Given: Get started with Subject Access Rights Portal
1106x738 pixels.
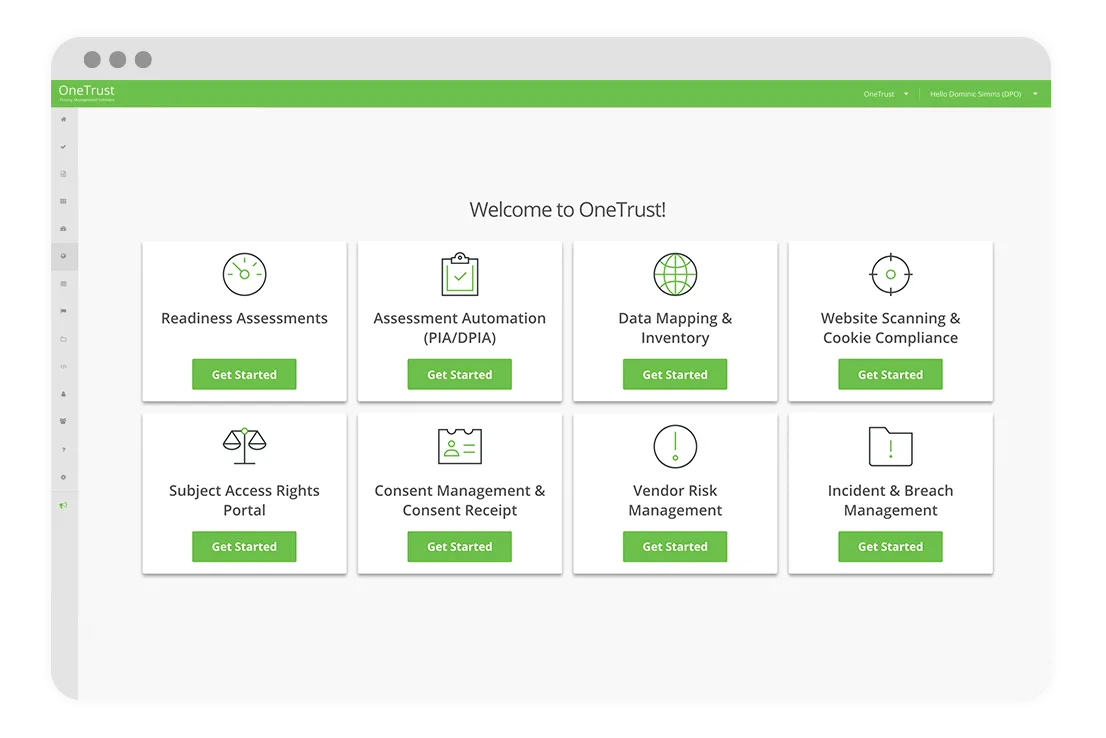Looking at the screenshot, I should click(x=244, y=546).
